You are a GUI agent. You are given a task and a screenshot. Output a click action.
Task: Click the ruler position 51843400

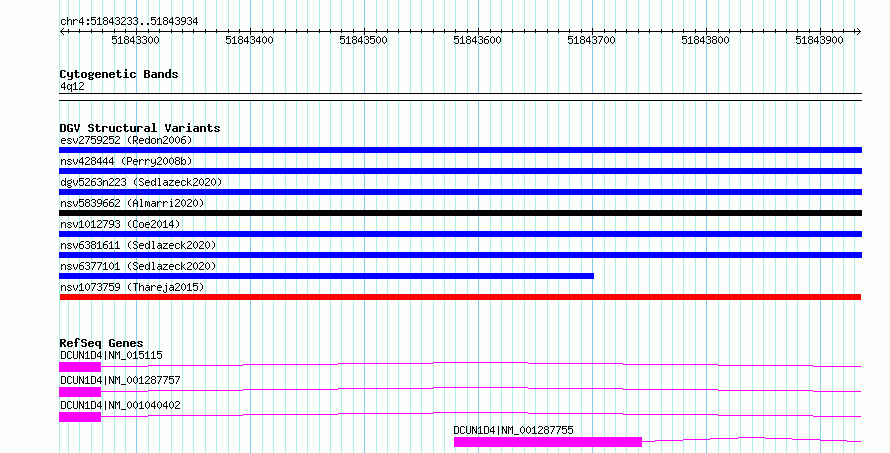coord(249,40)
